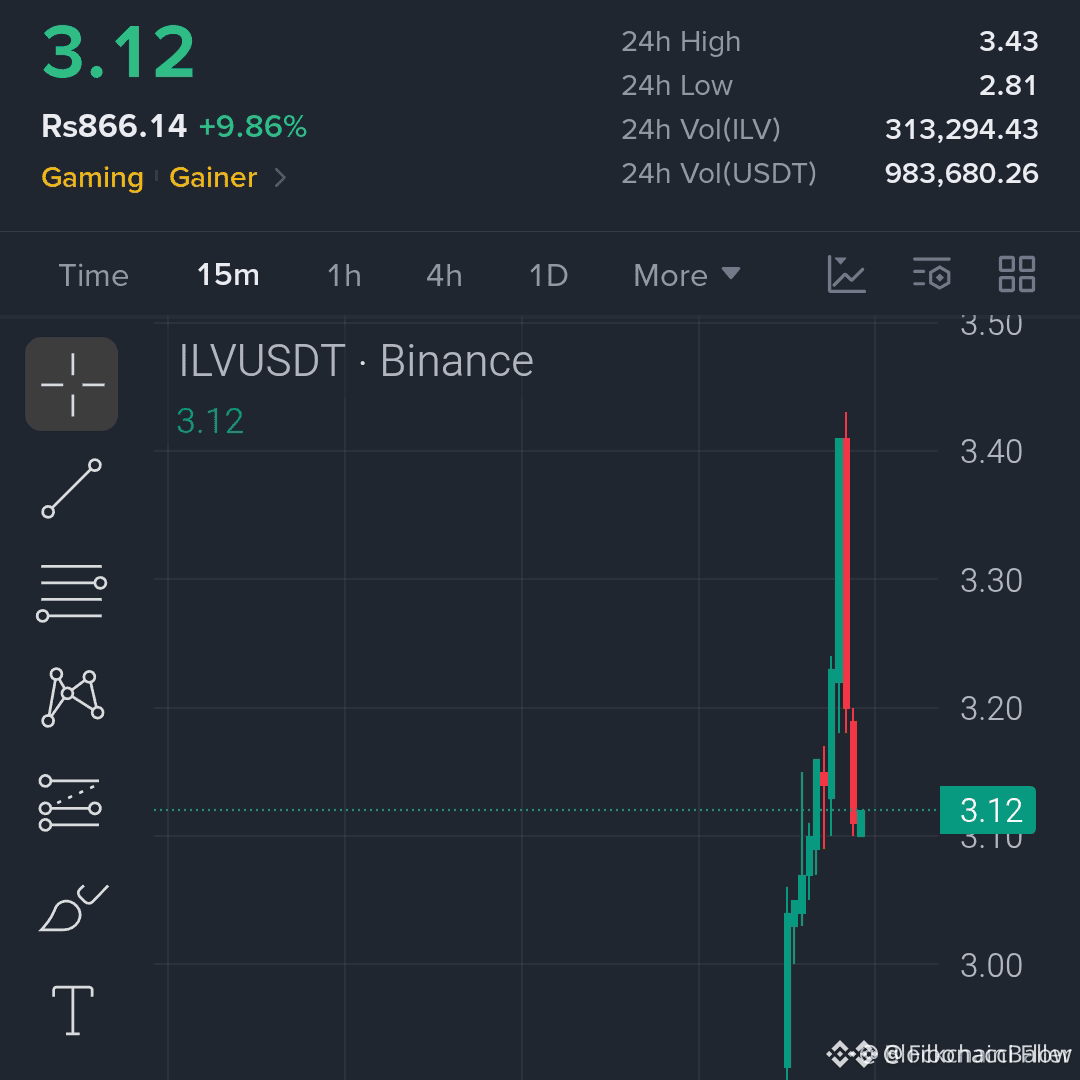Click the 3.40 price axis label

(991, 452)
